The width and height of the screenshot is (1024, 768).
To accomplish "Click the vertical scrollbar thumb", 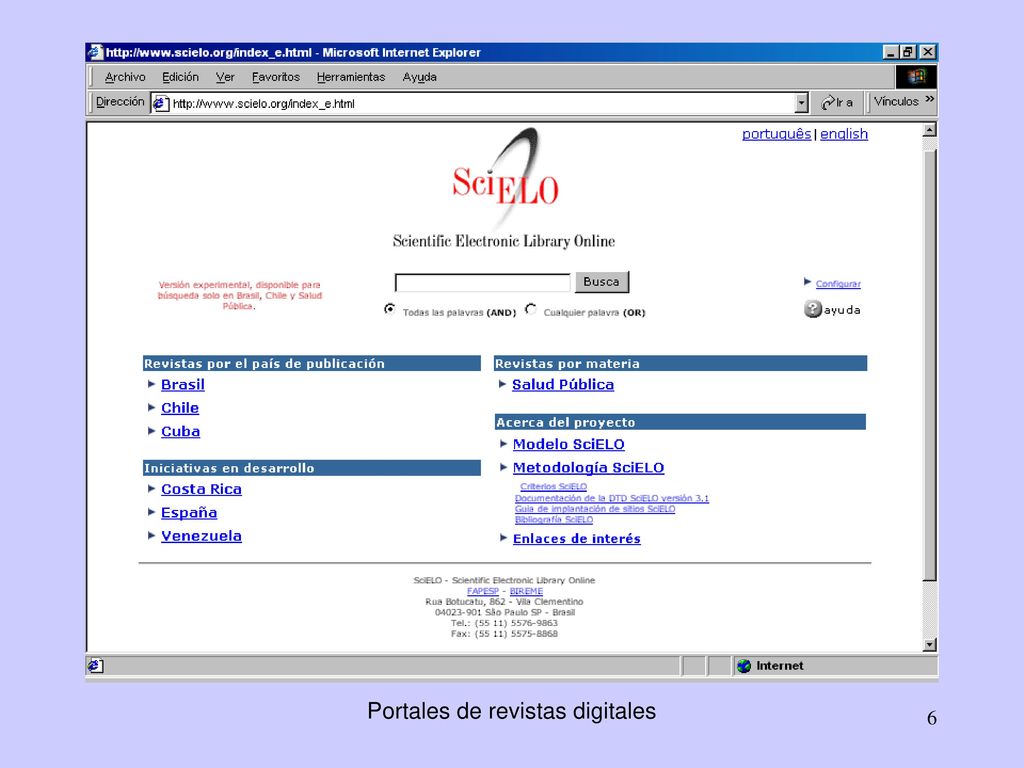I will (930, 366).
